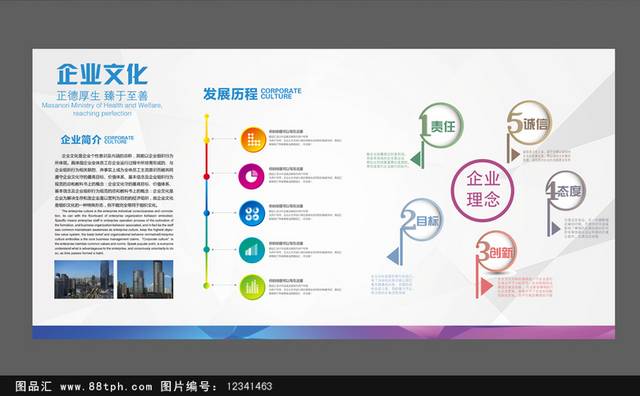This screenshot has height=396, width=640.
Task: Select the 5 诚信 circle badge
Action: 529,123
